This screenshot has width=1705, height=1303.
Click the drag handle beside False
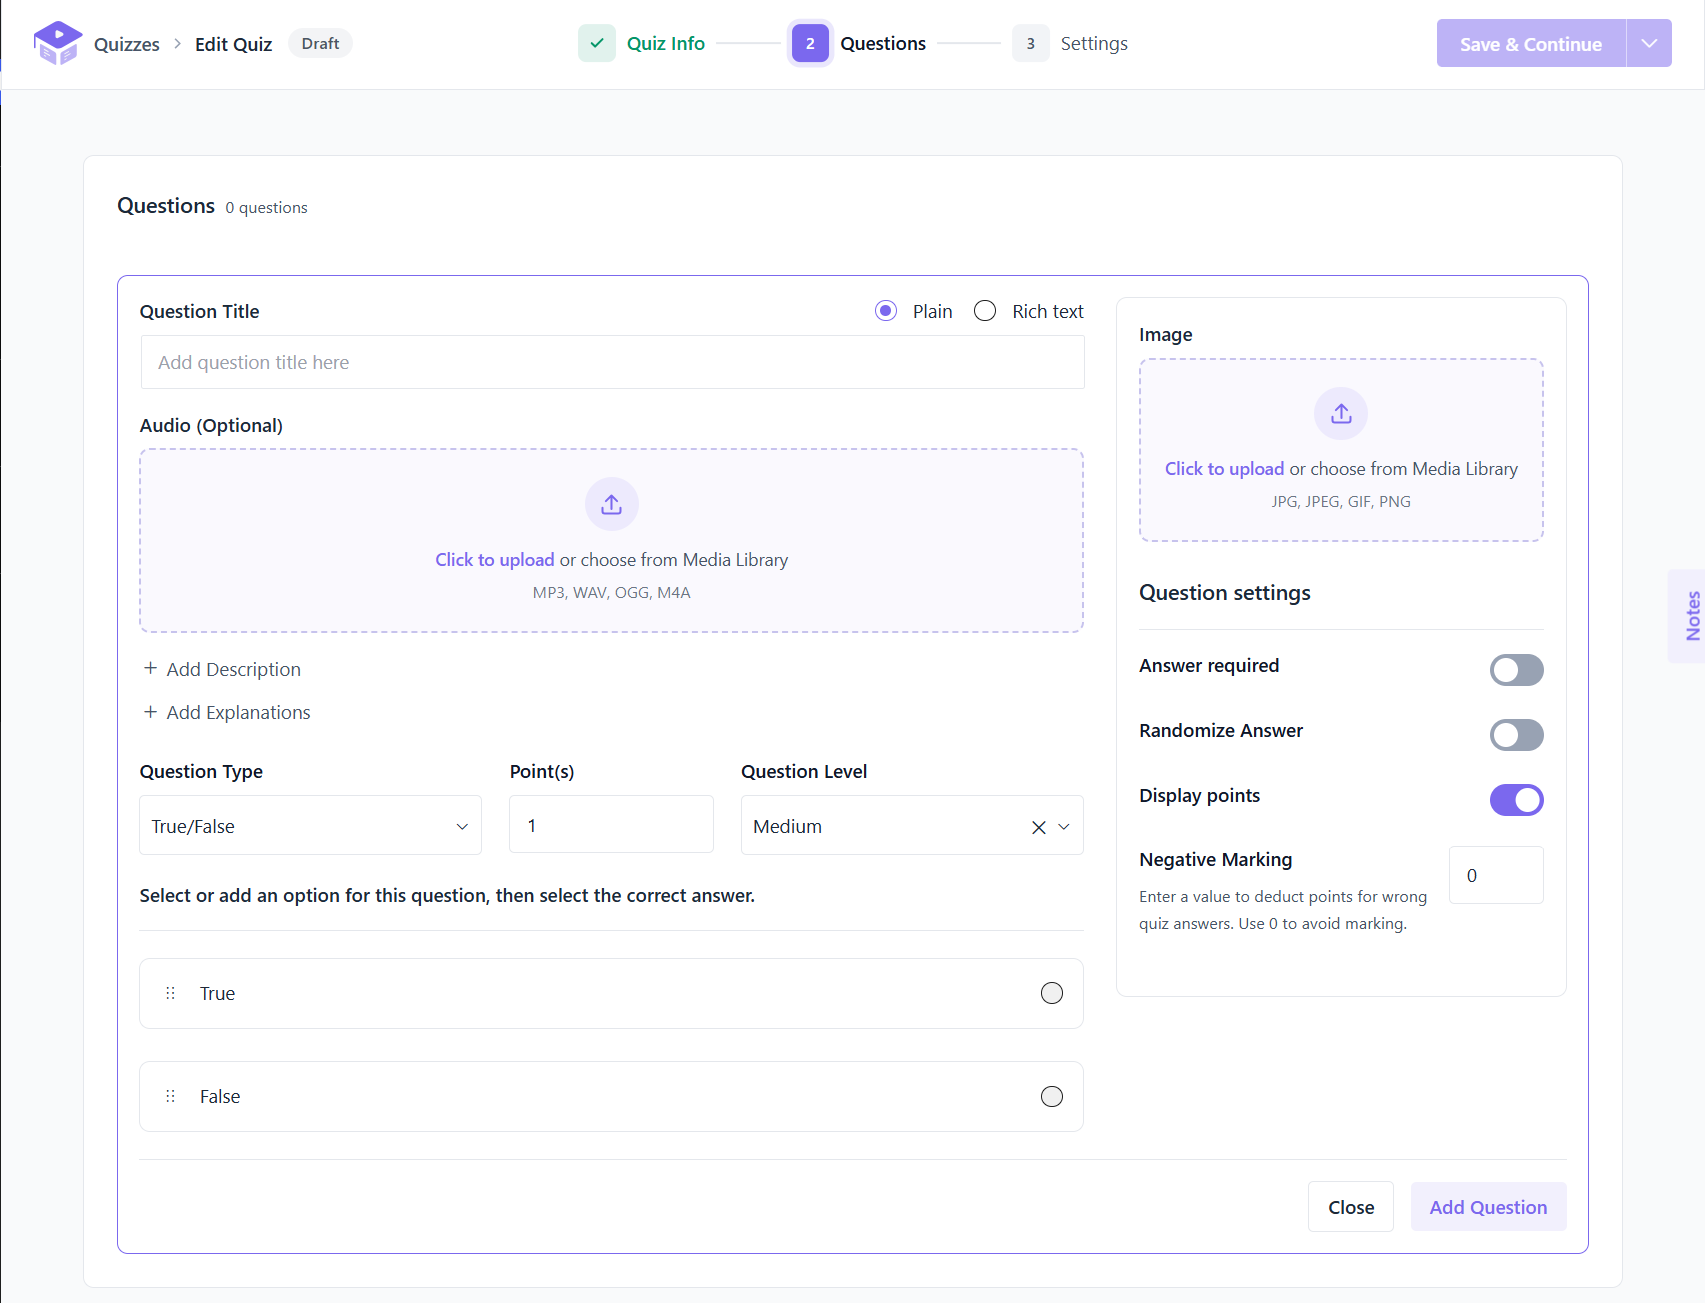point(170,1096)
